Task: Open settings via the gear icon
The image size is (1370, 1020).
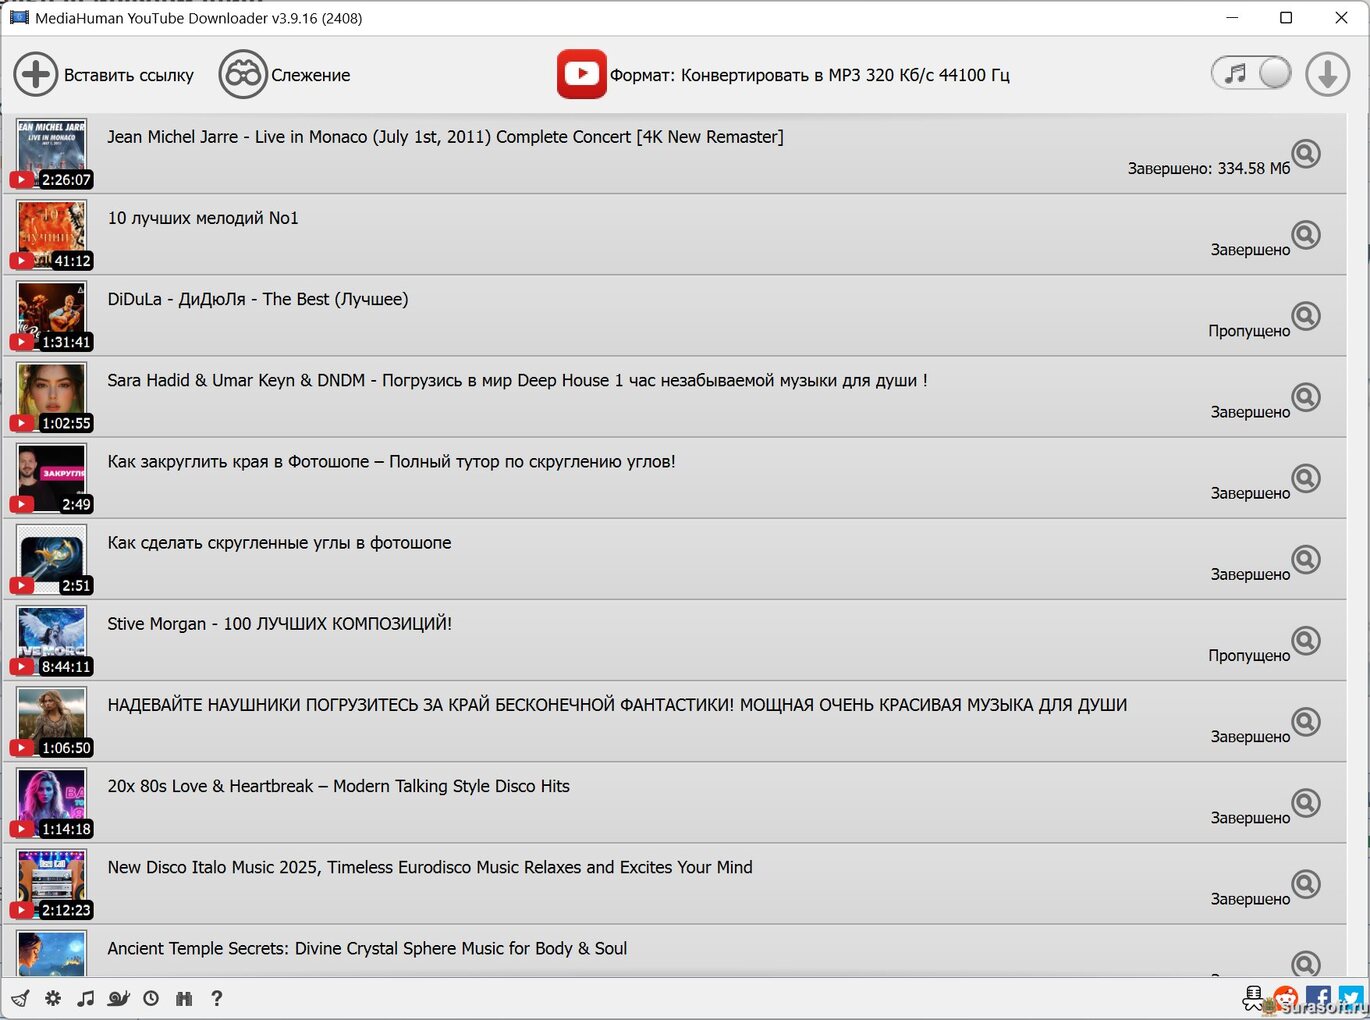Action: (x=53, y=998)
